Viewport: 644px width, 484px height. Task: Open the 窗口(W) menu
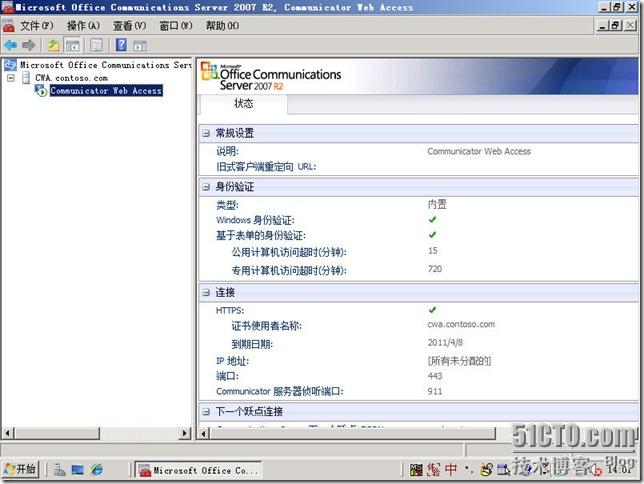pyautogui.click(x=176, y=26)
